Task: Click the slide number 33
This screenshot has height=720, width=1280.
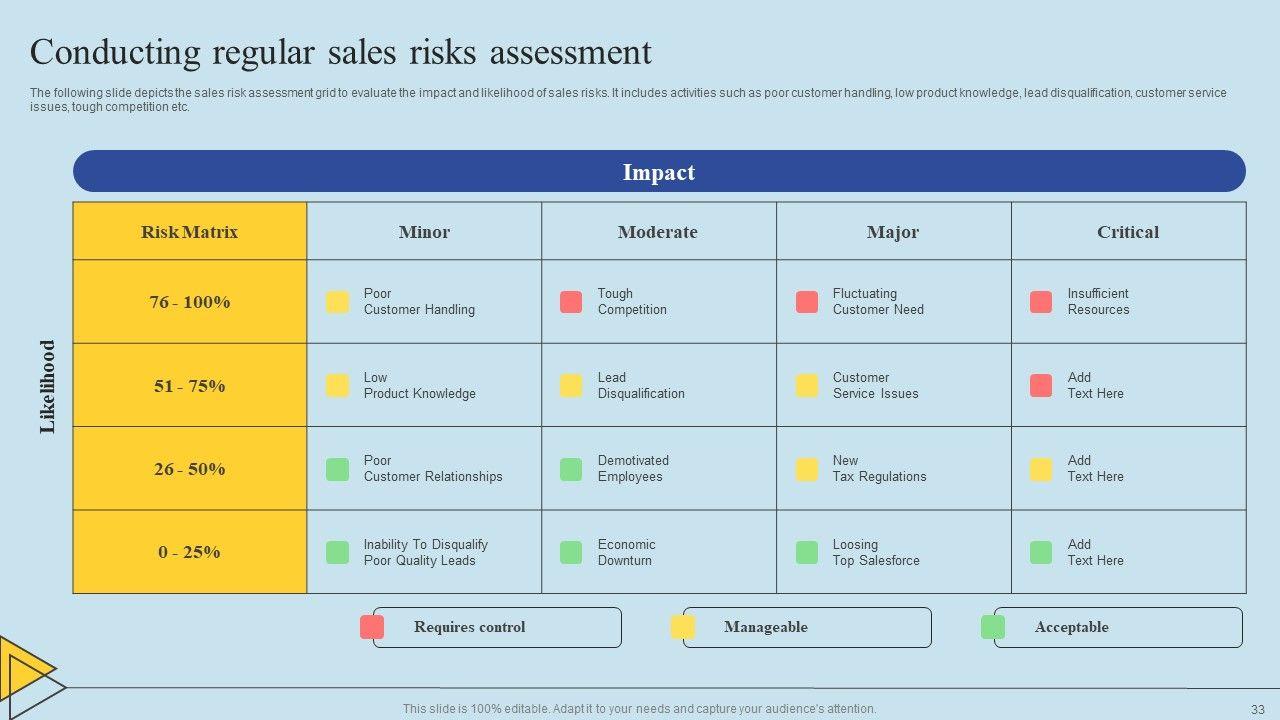Action: [x=1257, y=709]
